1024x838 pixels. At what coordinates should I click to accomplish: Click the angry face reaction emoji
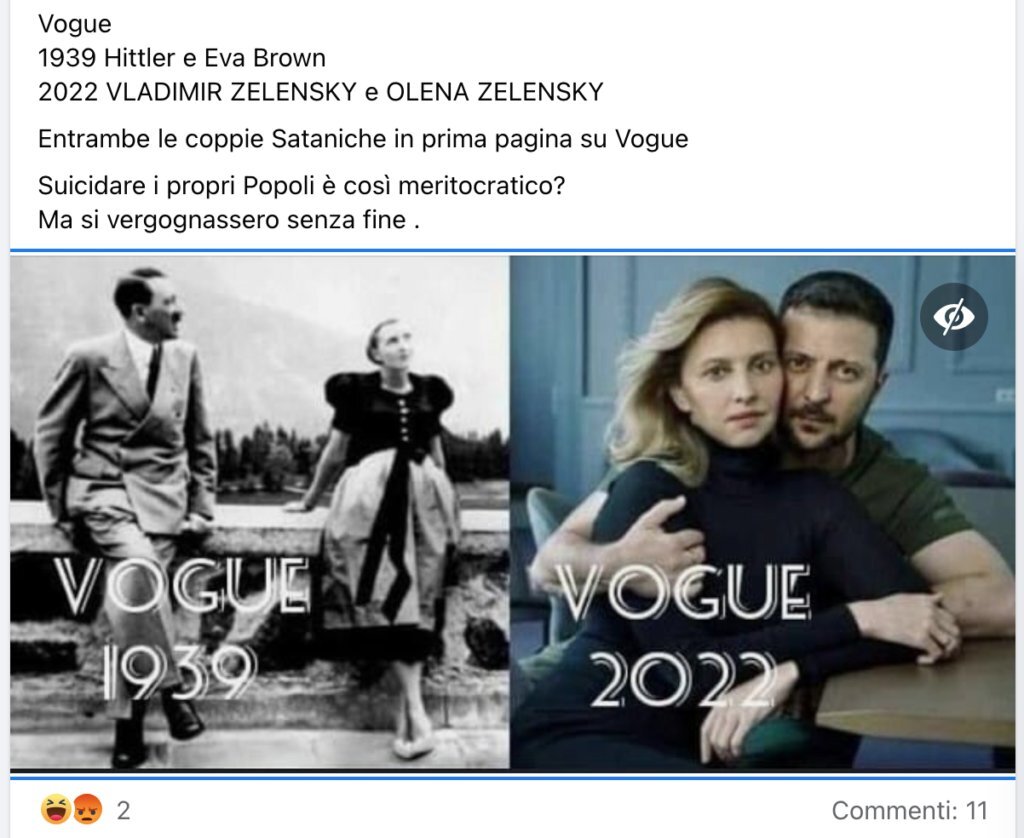(x=88, y=810)
